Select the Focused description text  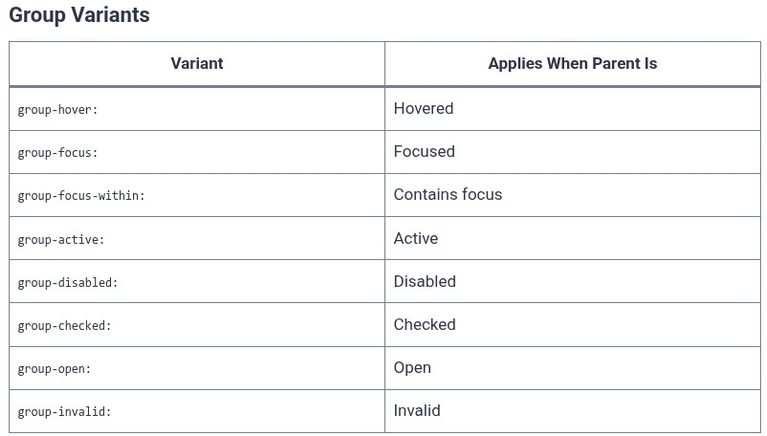(x=424, y=151)
